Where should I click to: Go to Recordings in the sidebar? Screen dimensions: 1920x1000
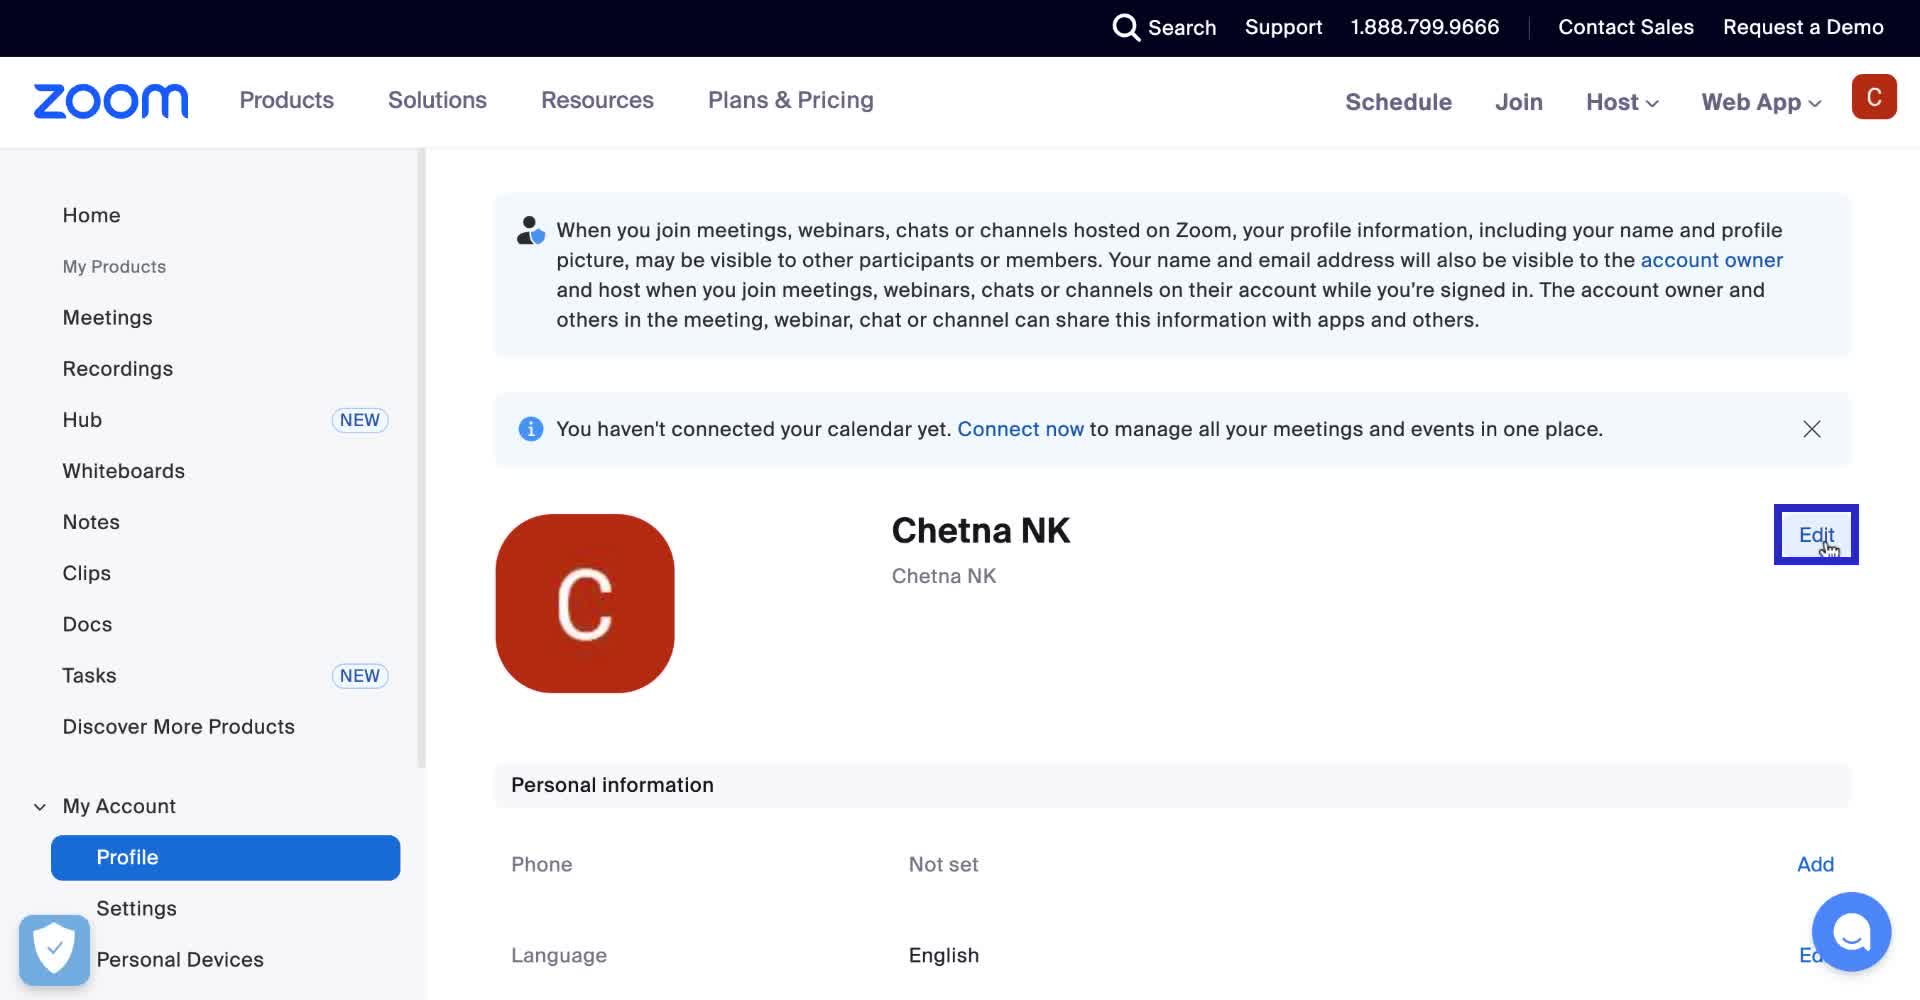tap(118, 369)
